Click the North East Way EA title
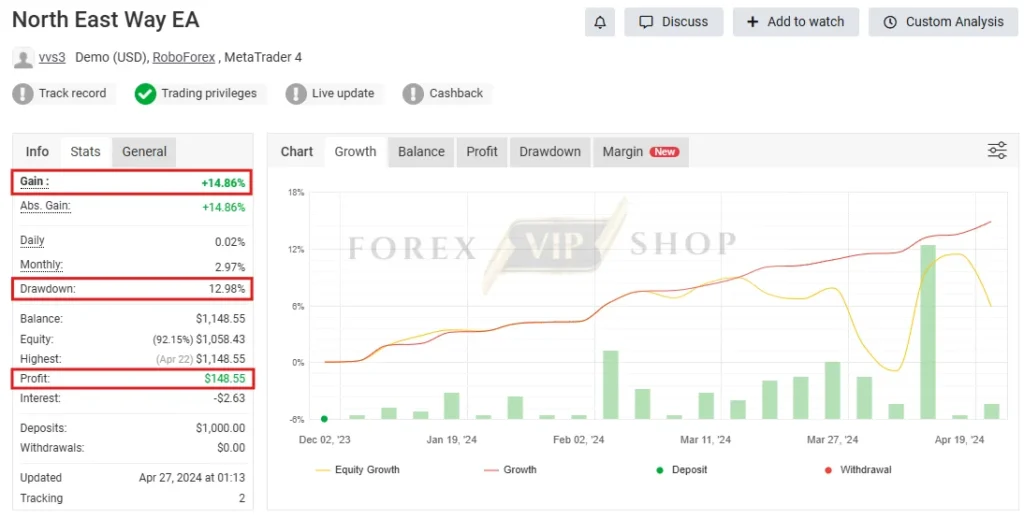 pyautogui.click(x=106, y=20)
